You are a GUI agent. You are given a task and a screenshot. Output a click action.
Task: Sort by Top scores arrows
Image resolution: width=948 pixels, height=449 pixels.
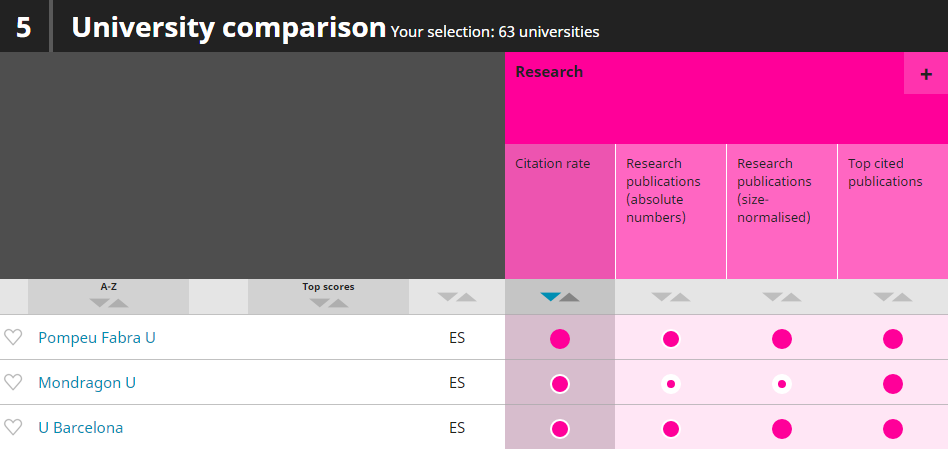click(x=328, y=302)
